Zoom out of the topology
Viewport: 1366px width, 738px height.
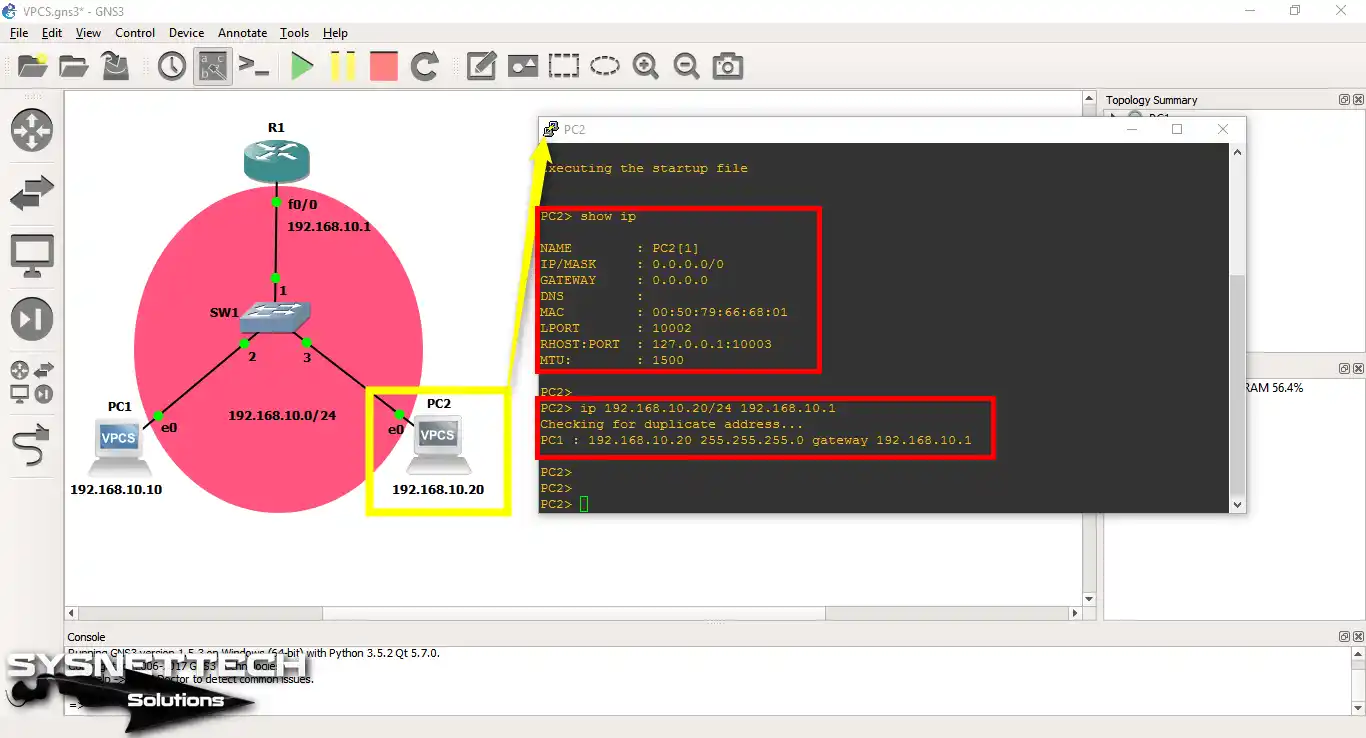(x=686, y=66)
